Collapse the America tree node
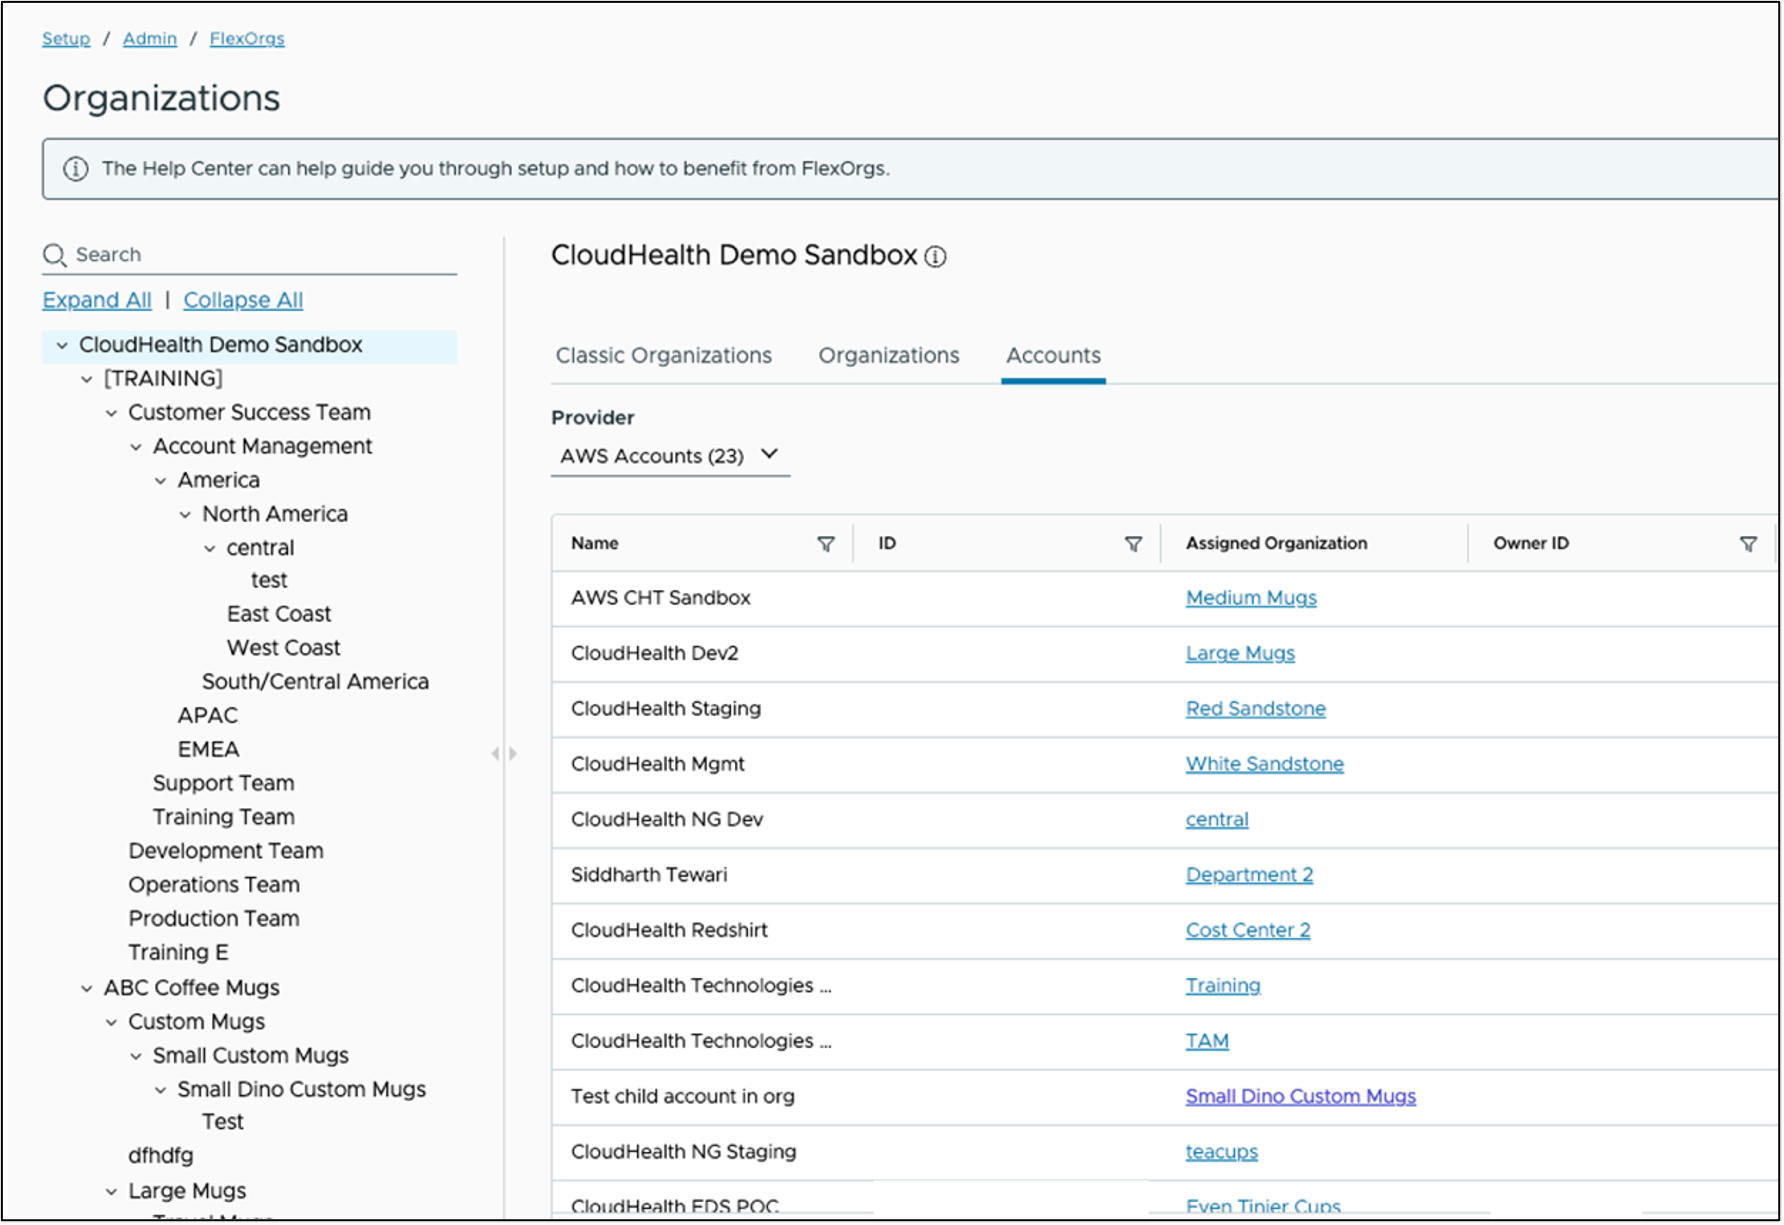 coord(160,482)
